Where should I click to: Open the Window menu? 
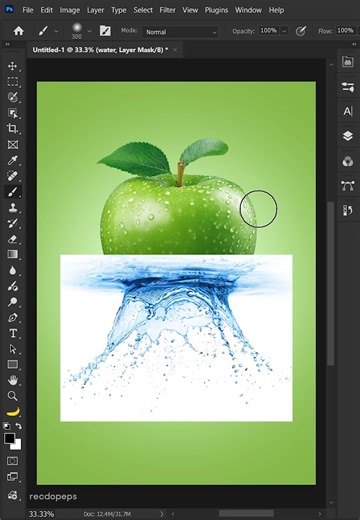(x=248, y=10)
